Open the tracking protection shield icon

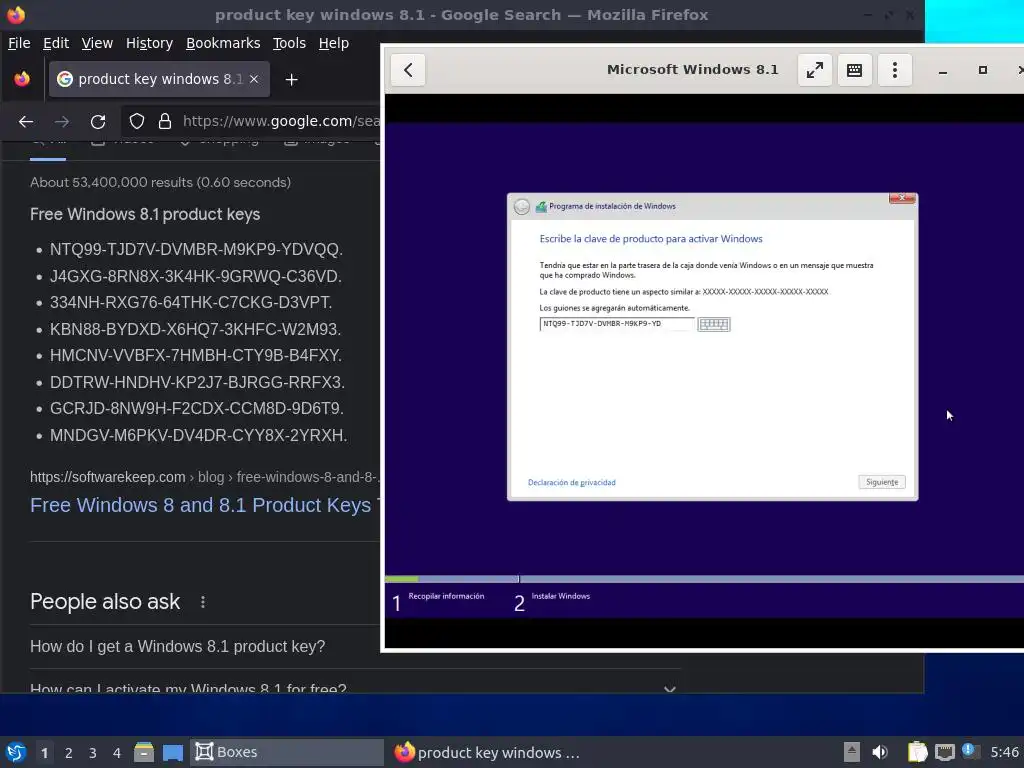point(136,121)
